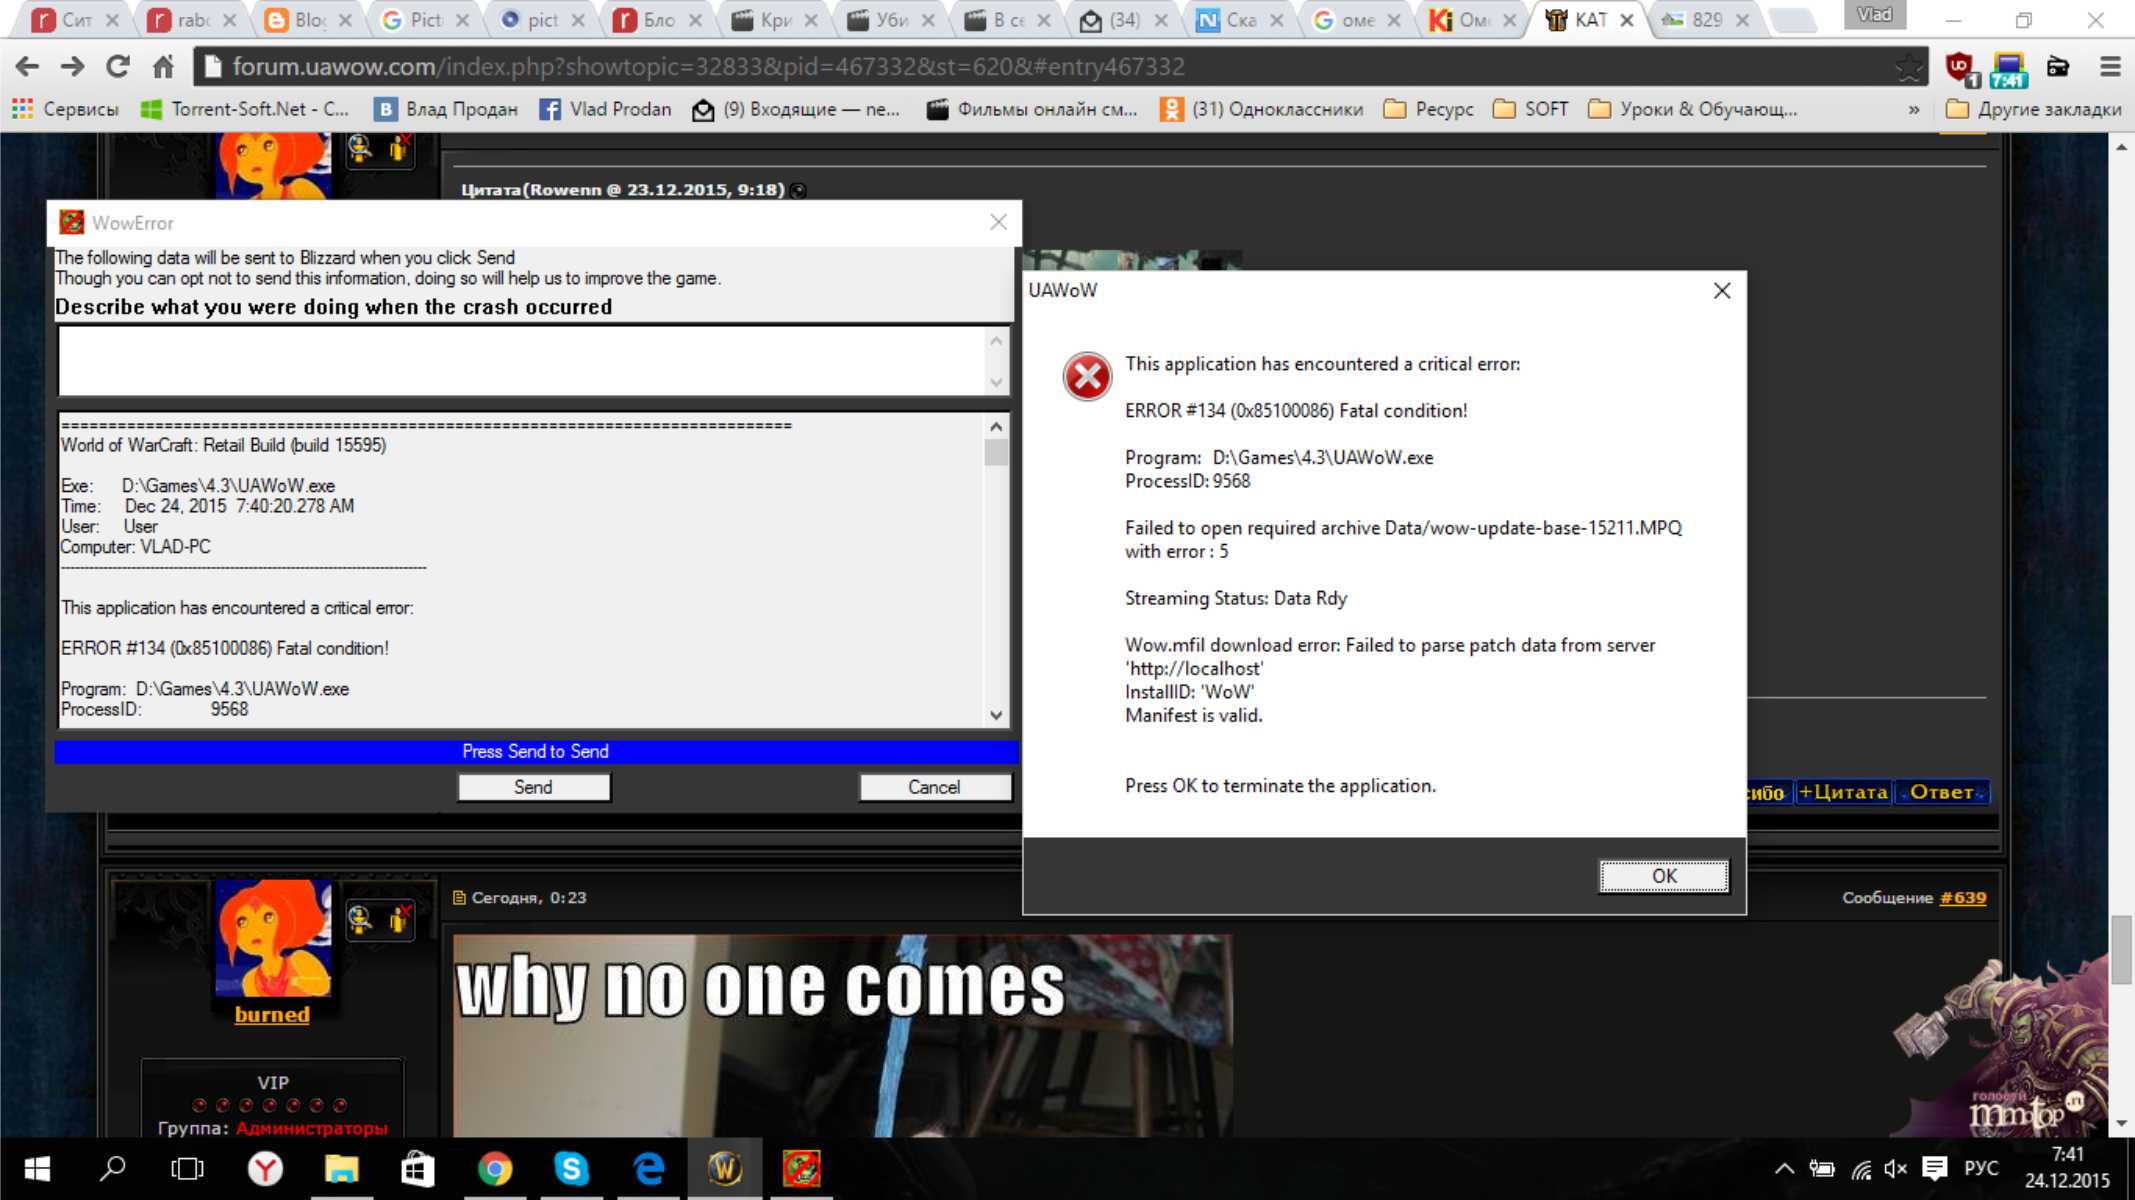Switch to the KAT browser tab
The image size is (2135, 1200).
tap(1588, 20)
